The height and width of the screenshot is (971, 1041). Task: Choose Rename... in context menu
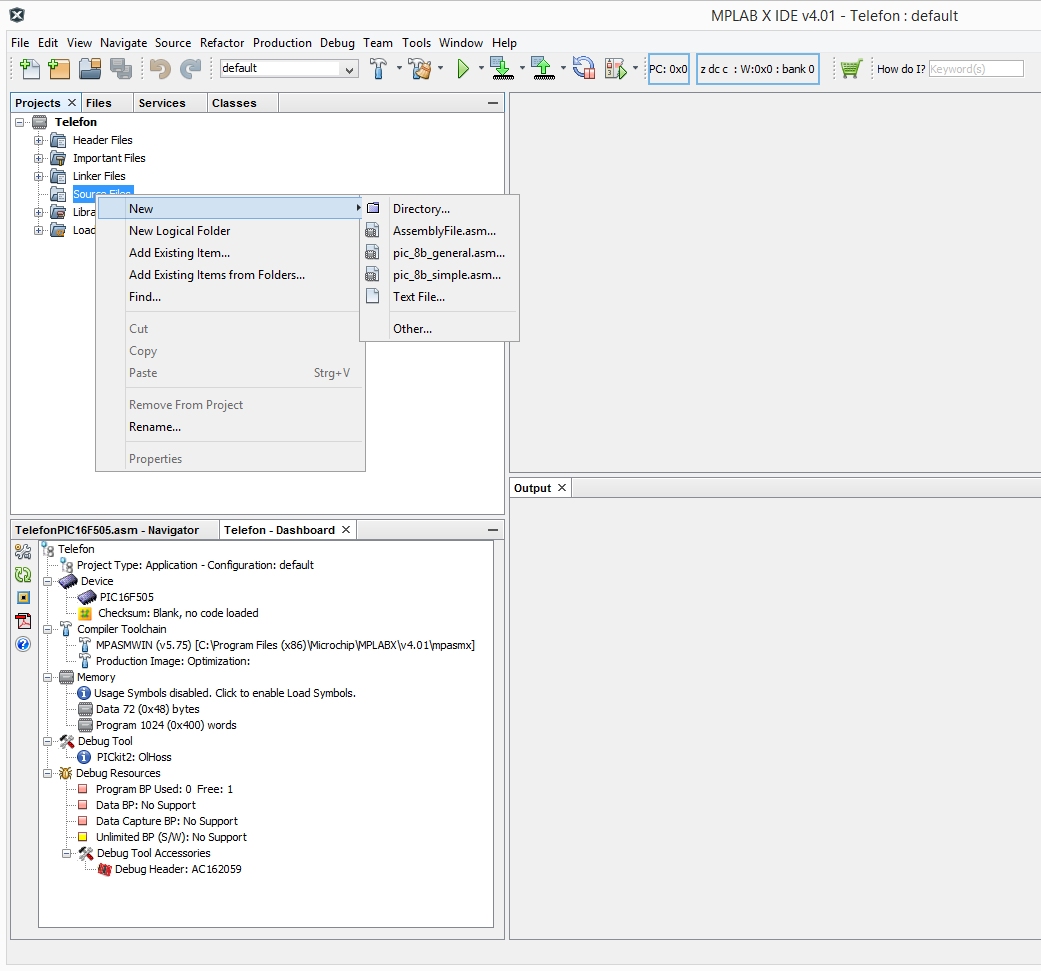(x=230, y=427)
